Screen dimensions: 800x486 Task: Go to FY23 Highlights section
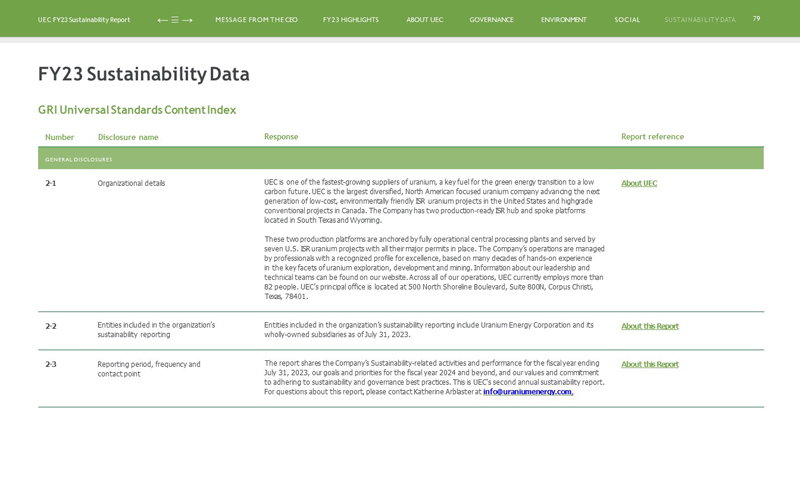[x=350, y=20]
